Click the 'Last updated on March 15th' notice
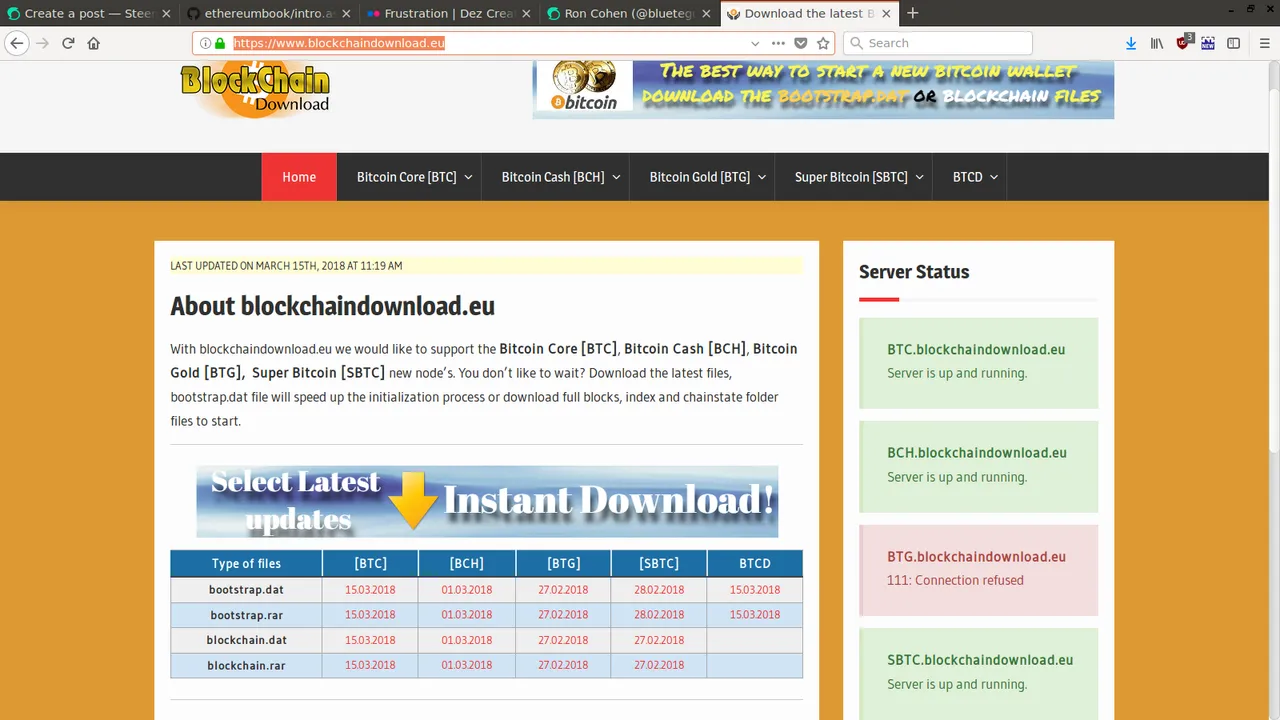1280x720 pixels. (286, 266)
